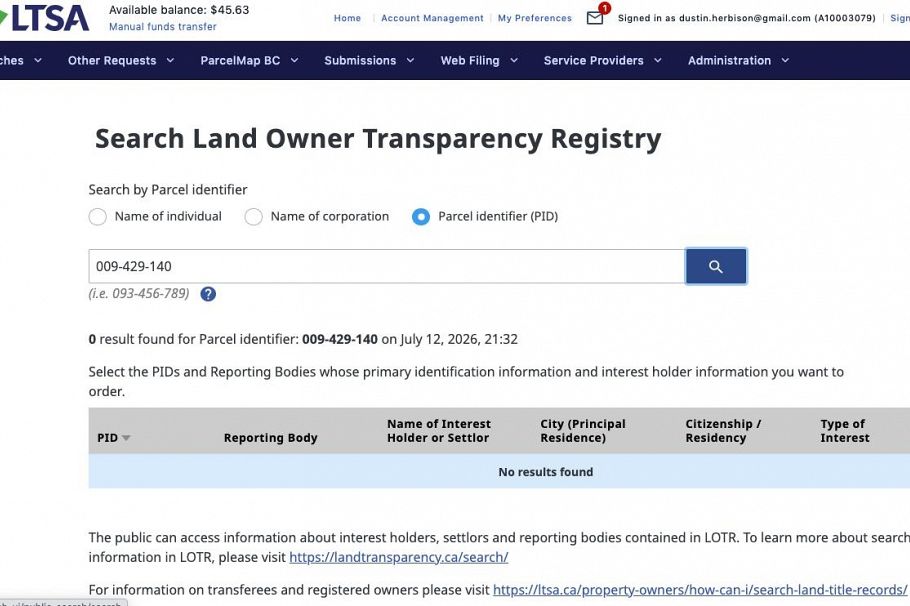The width and height of the screenshot is (910, 606).
Task: Expand the ParcelMap BC dropdown
Action: [x=249, y=60]
